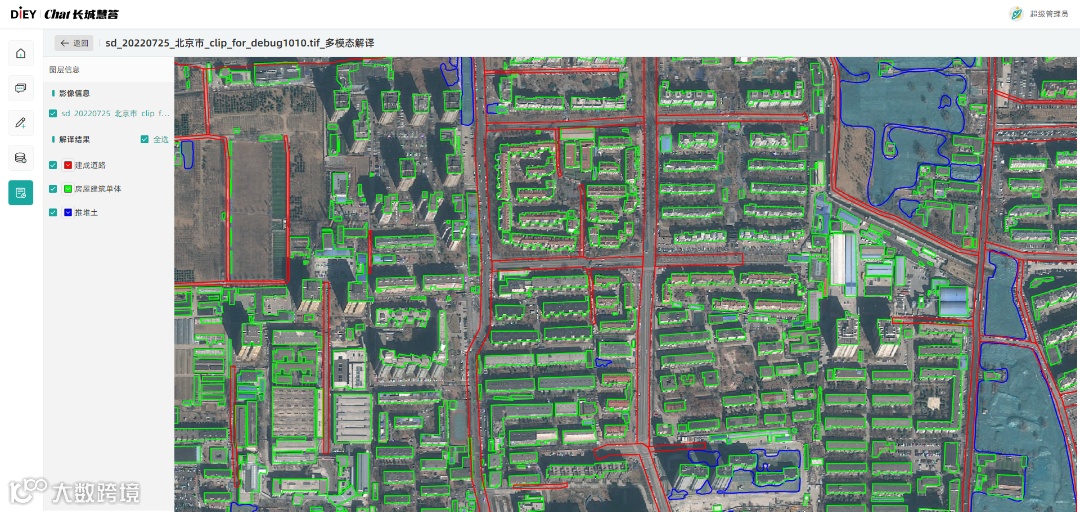Open the pencil-plus annotation icon in the sidebar

point(21,123)
